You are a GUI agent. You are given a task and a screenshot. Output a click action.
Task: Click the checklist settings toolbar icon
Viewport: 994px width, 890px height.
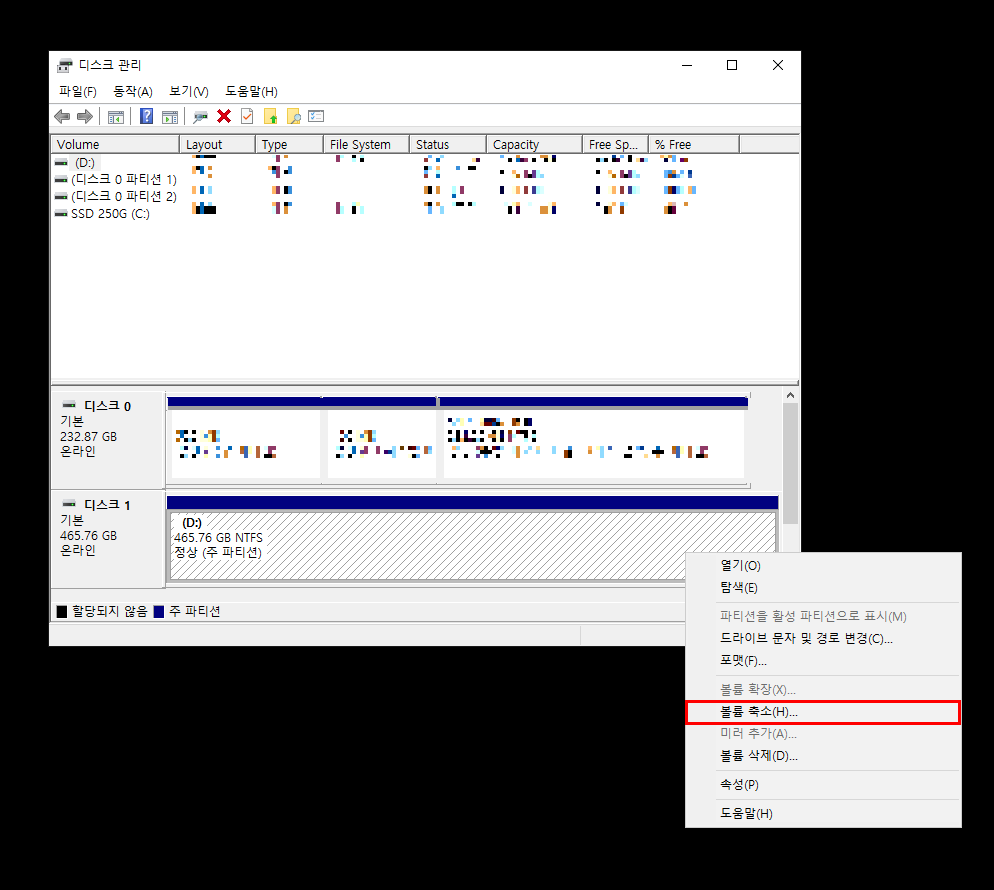(x=316, y=116)
